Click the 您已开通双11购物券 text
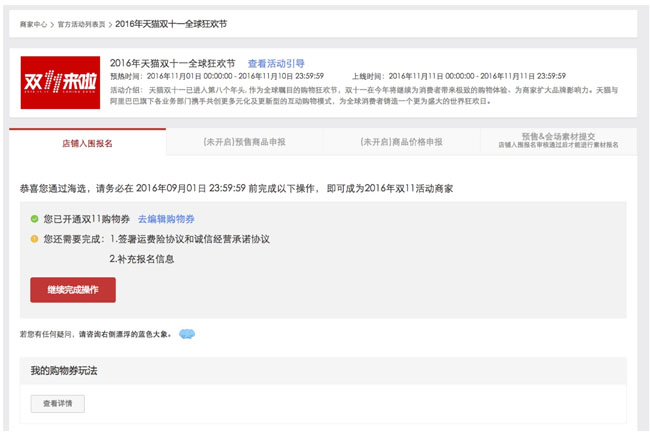 [87, 219]
